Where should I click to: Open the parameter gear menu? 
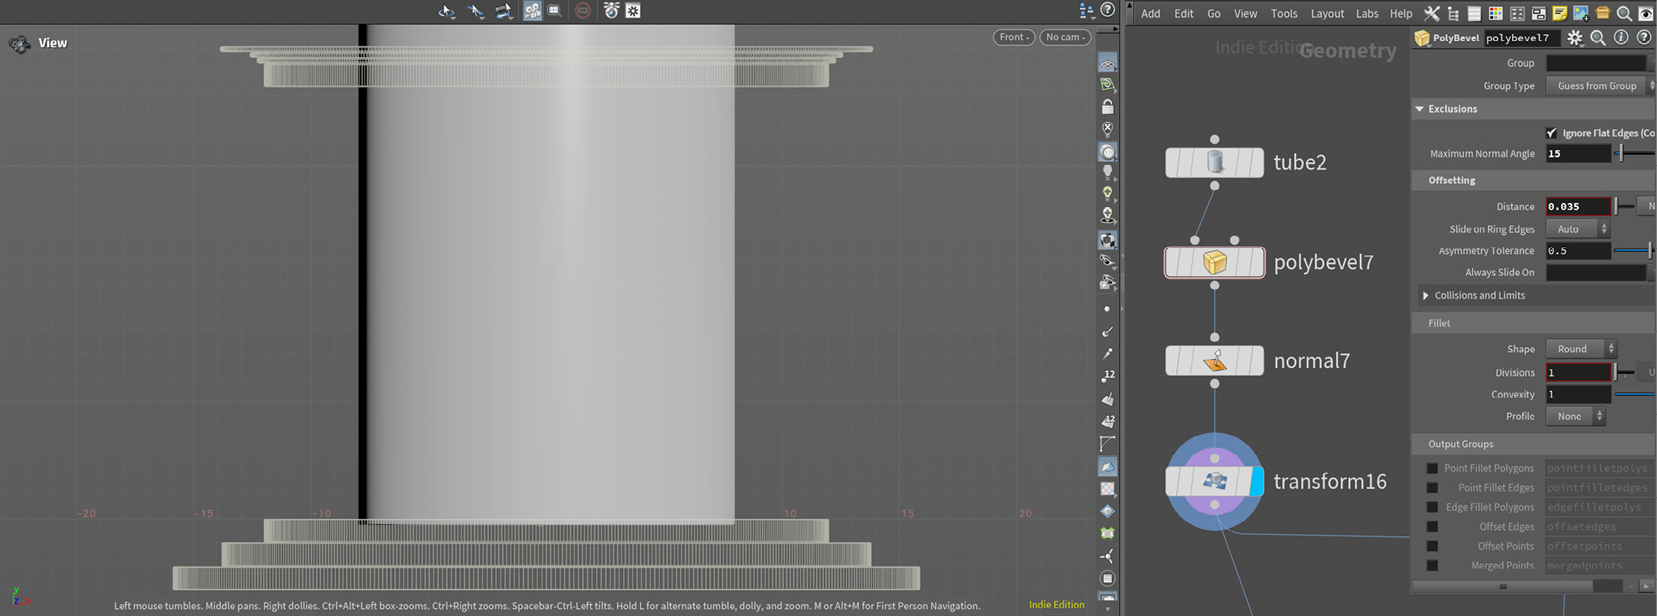point(1575,38)
